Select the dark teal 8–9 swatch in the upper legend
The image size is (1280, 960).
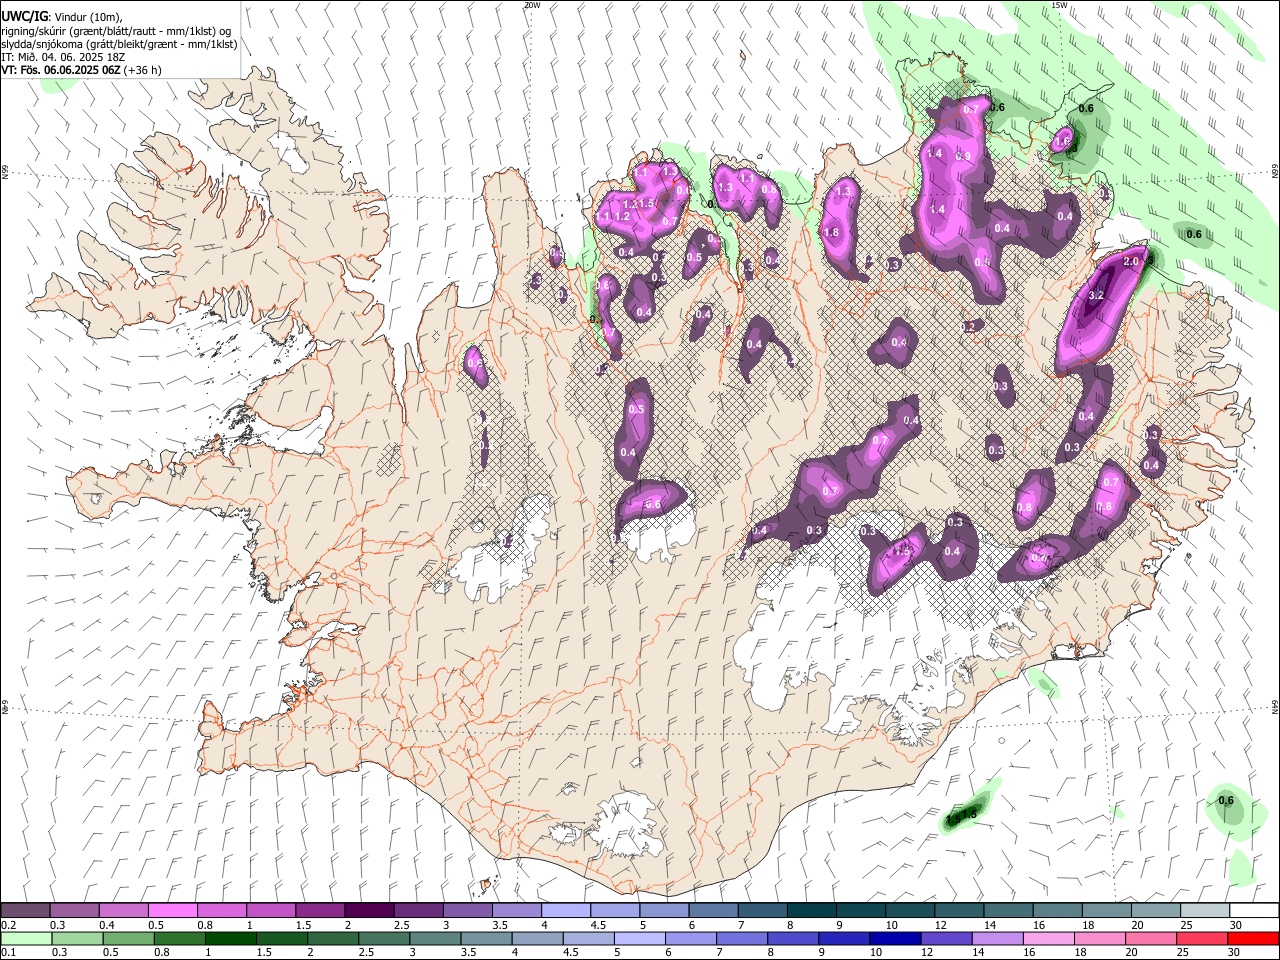coord(811,911)
